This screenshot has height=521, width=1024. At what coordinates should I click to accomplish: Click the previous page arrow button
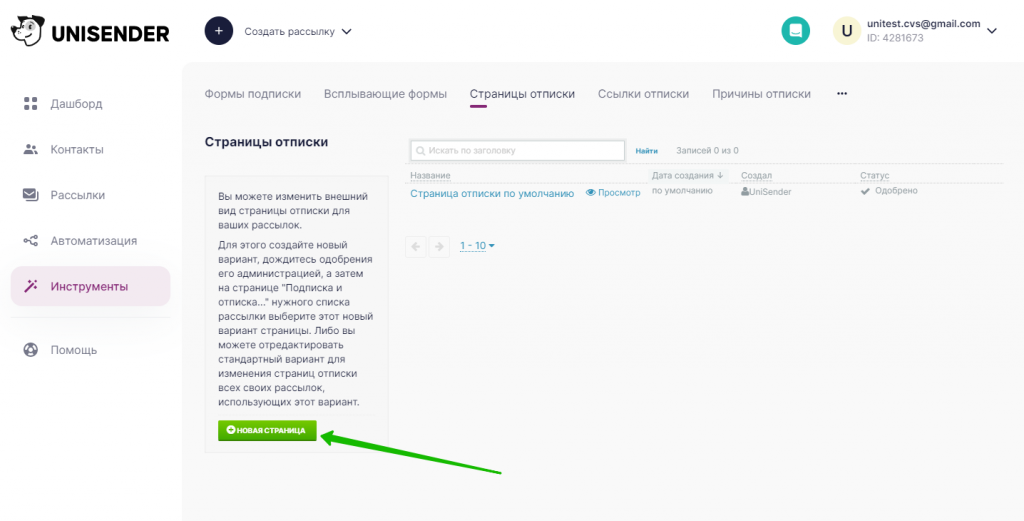click(x=416, y=246)
